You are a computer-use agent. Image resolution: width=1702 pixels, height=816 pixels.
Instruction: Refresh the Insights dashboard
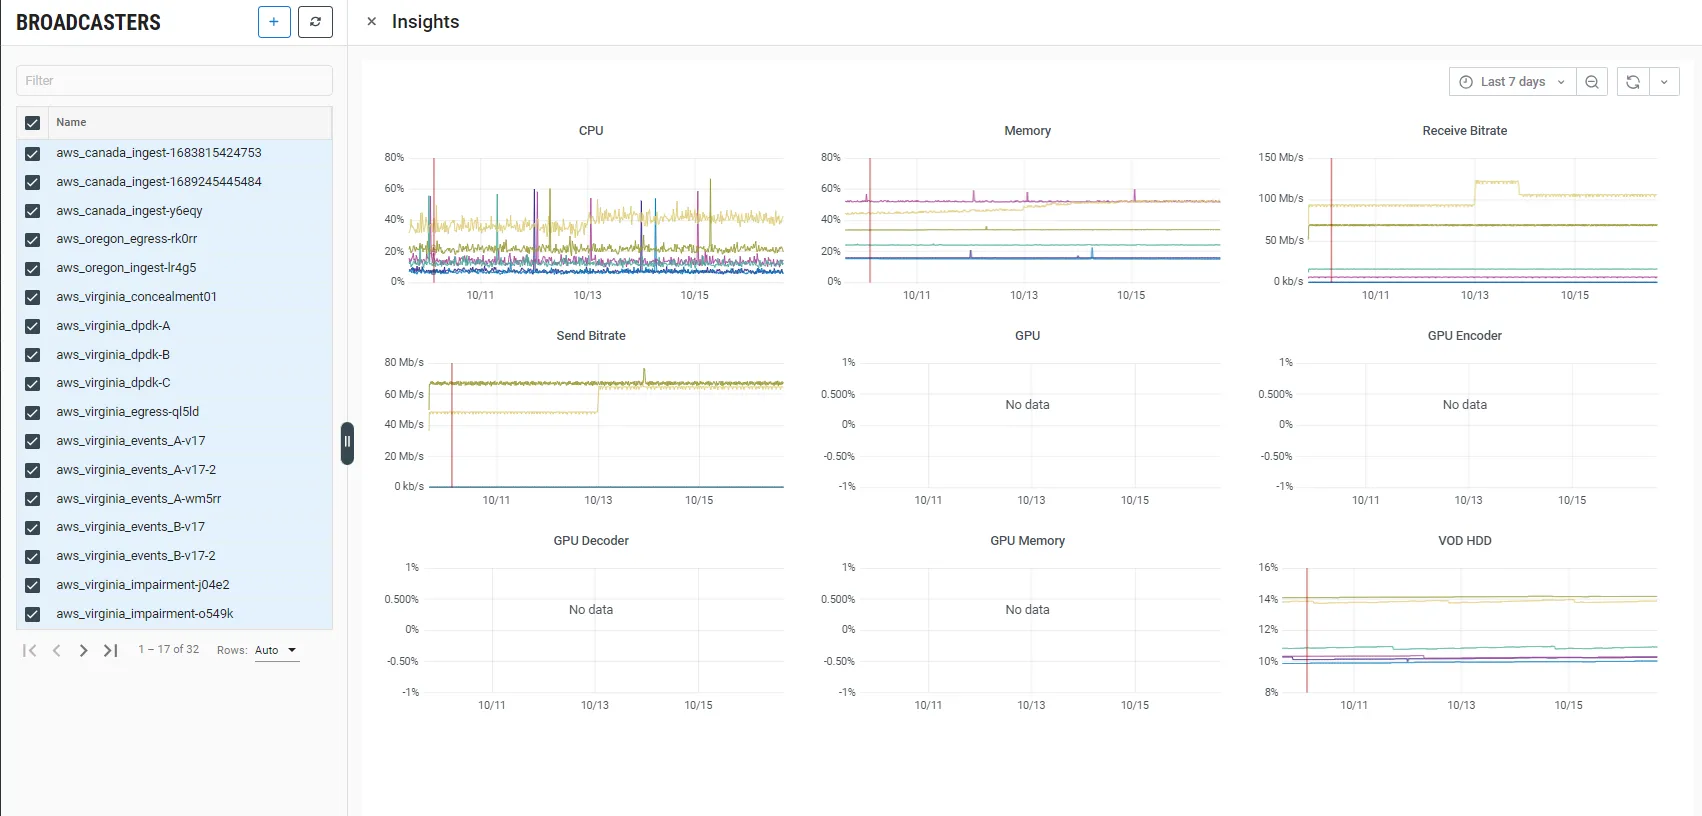pos(1633,82)
